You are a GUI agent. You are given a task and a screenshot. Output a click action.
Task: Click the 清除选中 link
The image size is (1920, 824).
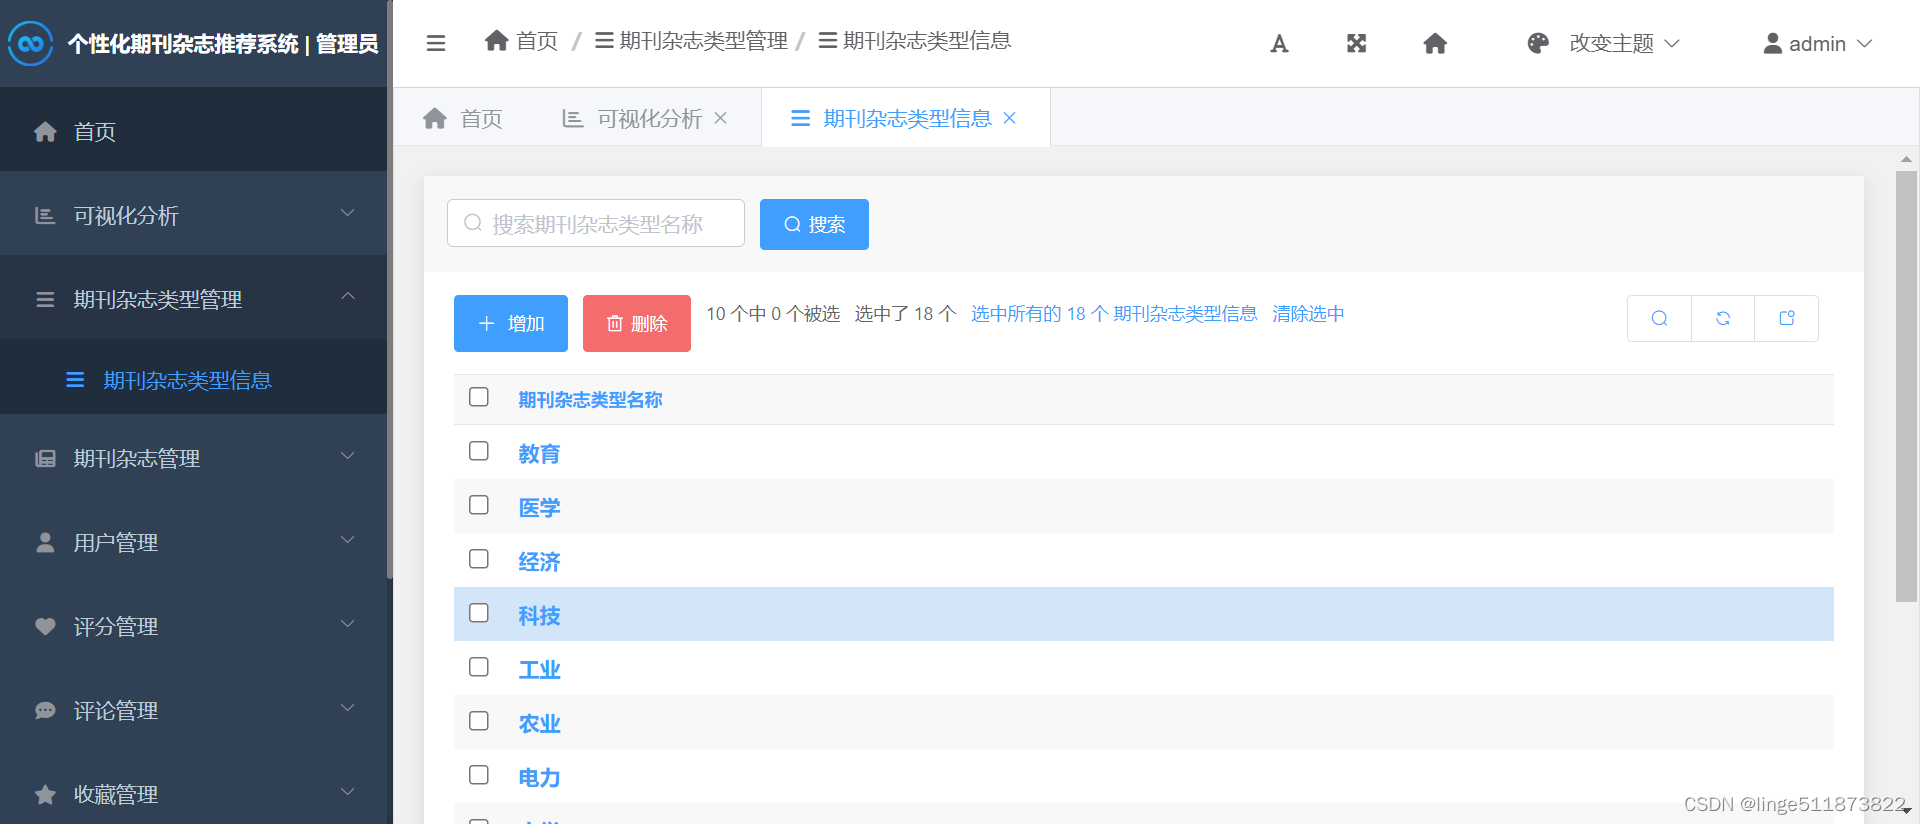[1308, 314]
